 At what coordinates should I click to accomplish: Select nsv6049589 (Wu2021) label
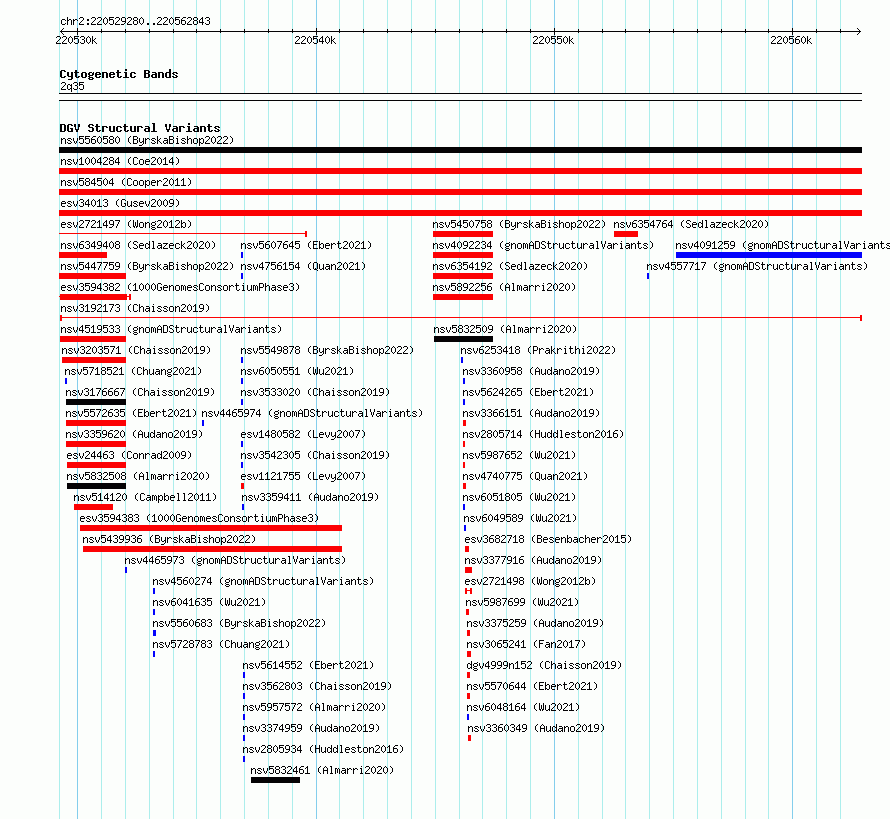[520, 518]
